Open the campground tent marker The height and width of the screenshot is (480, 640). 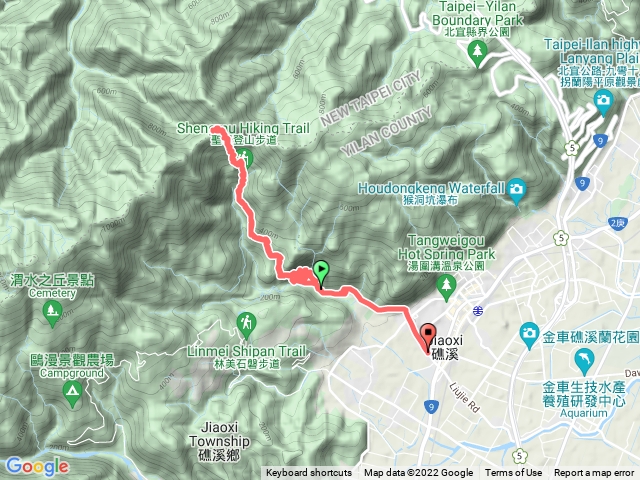coord(73,394)
